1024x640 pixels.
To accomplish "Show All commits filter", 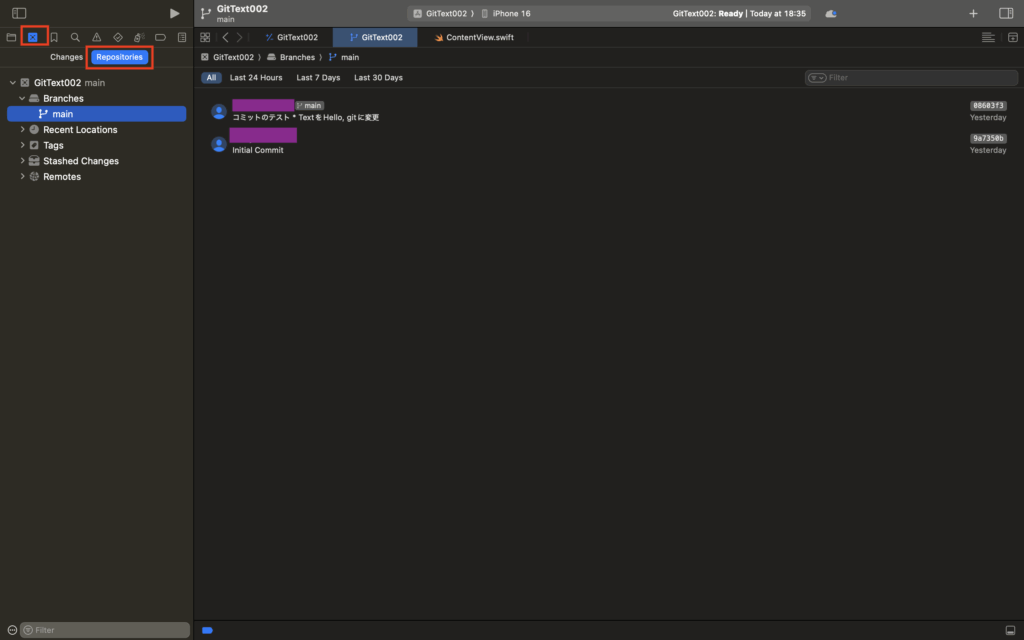I will click(211, 78).
